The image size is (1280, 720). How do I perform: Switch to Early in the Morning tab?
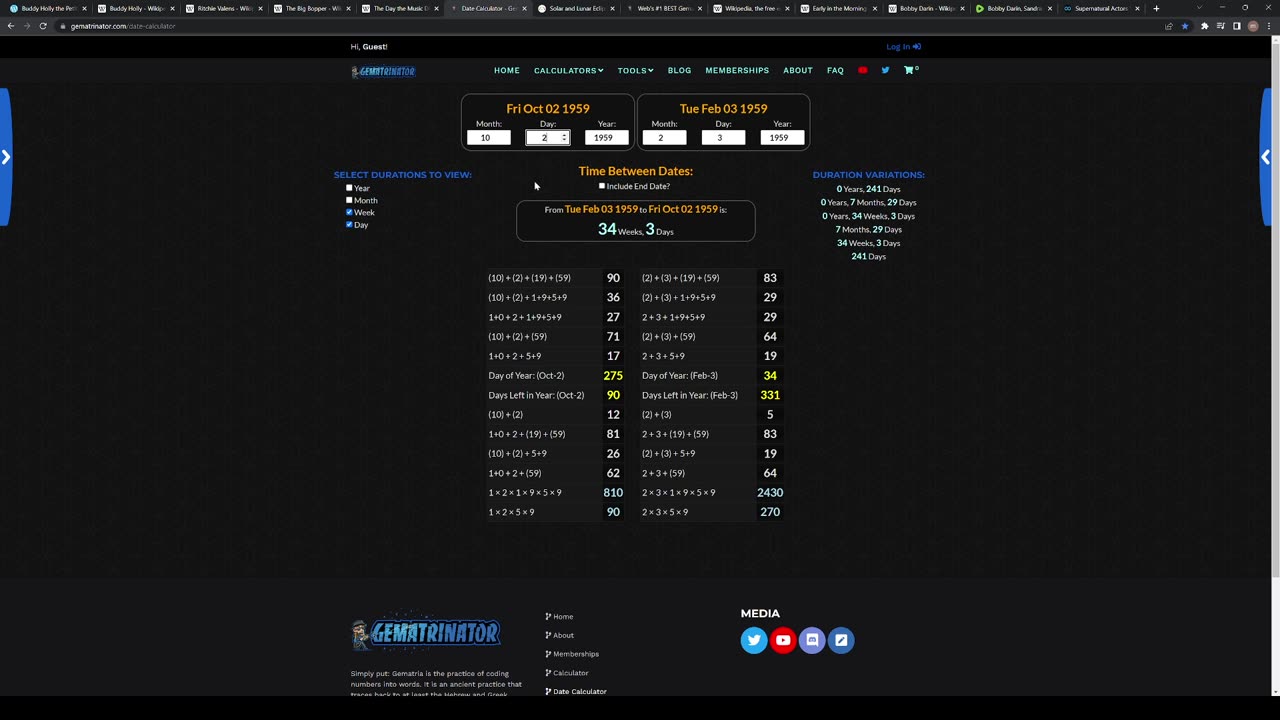point(838,8)
